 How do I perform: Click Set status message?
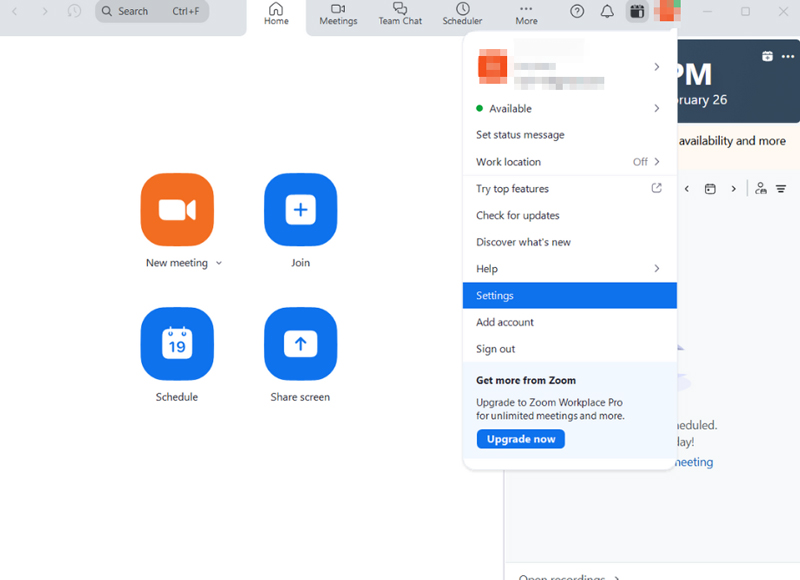coord(520,135)
